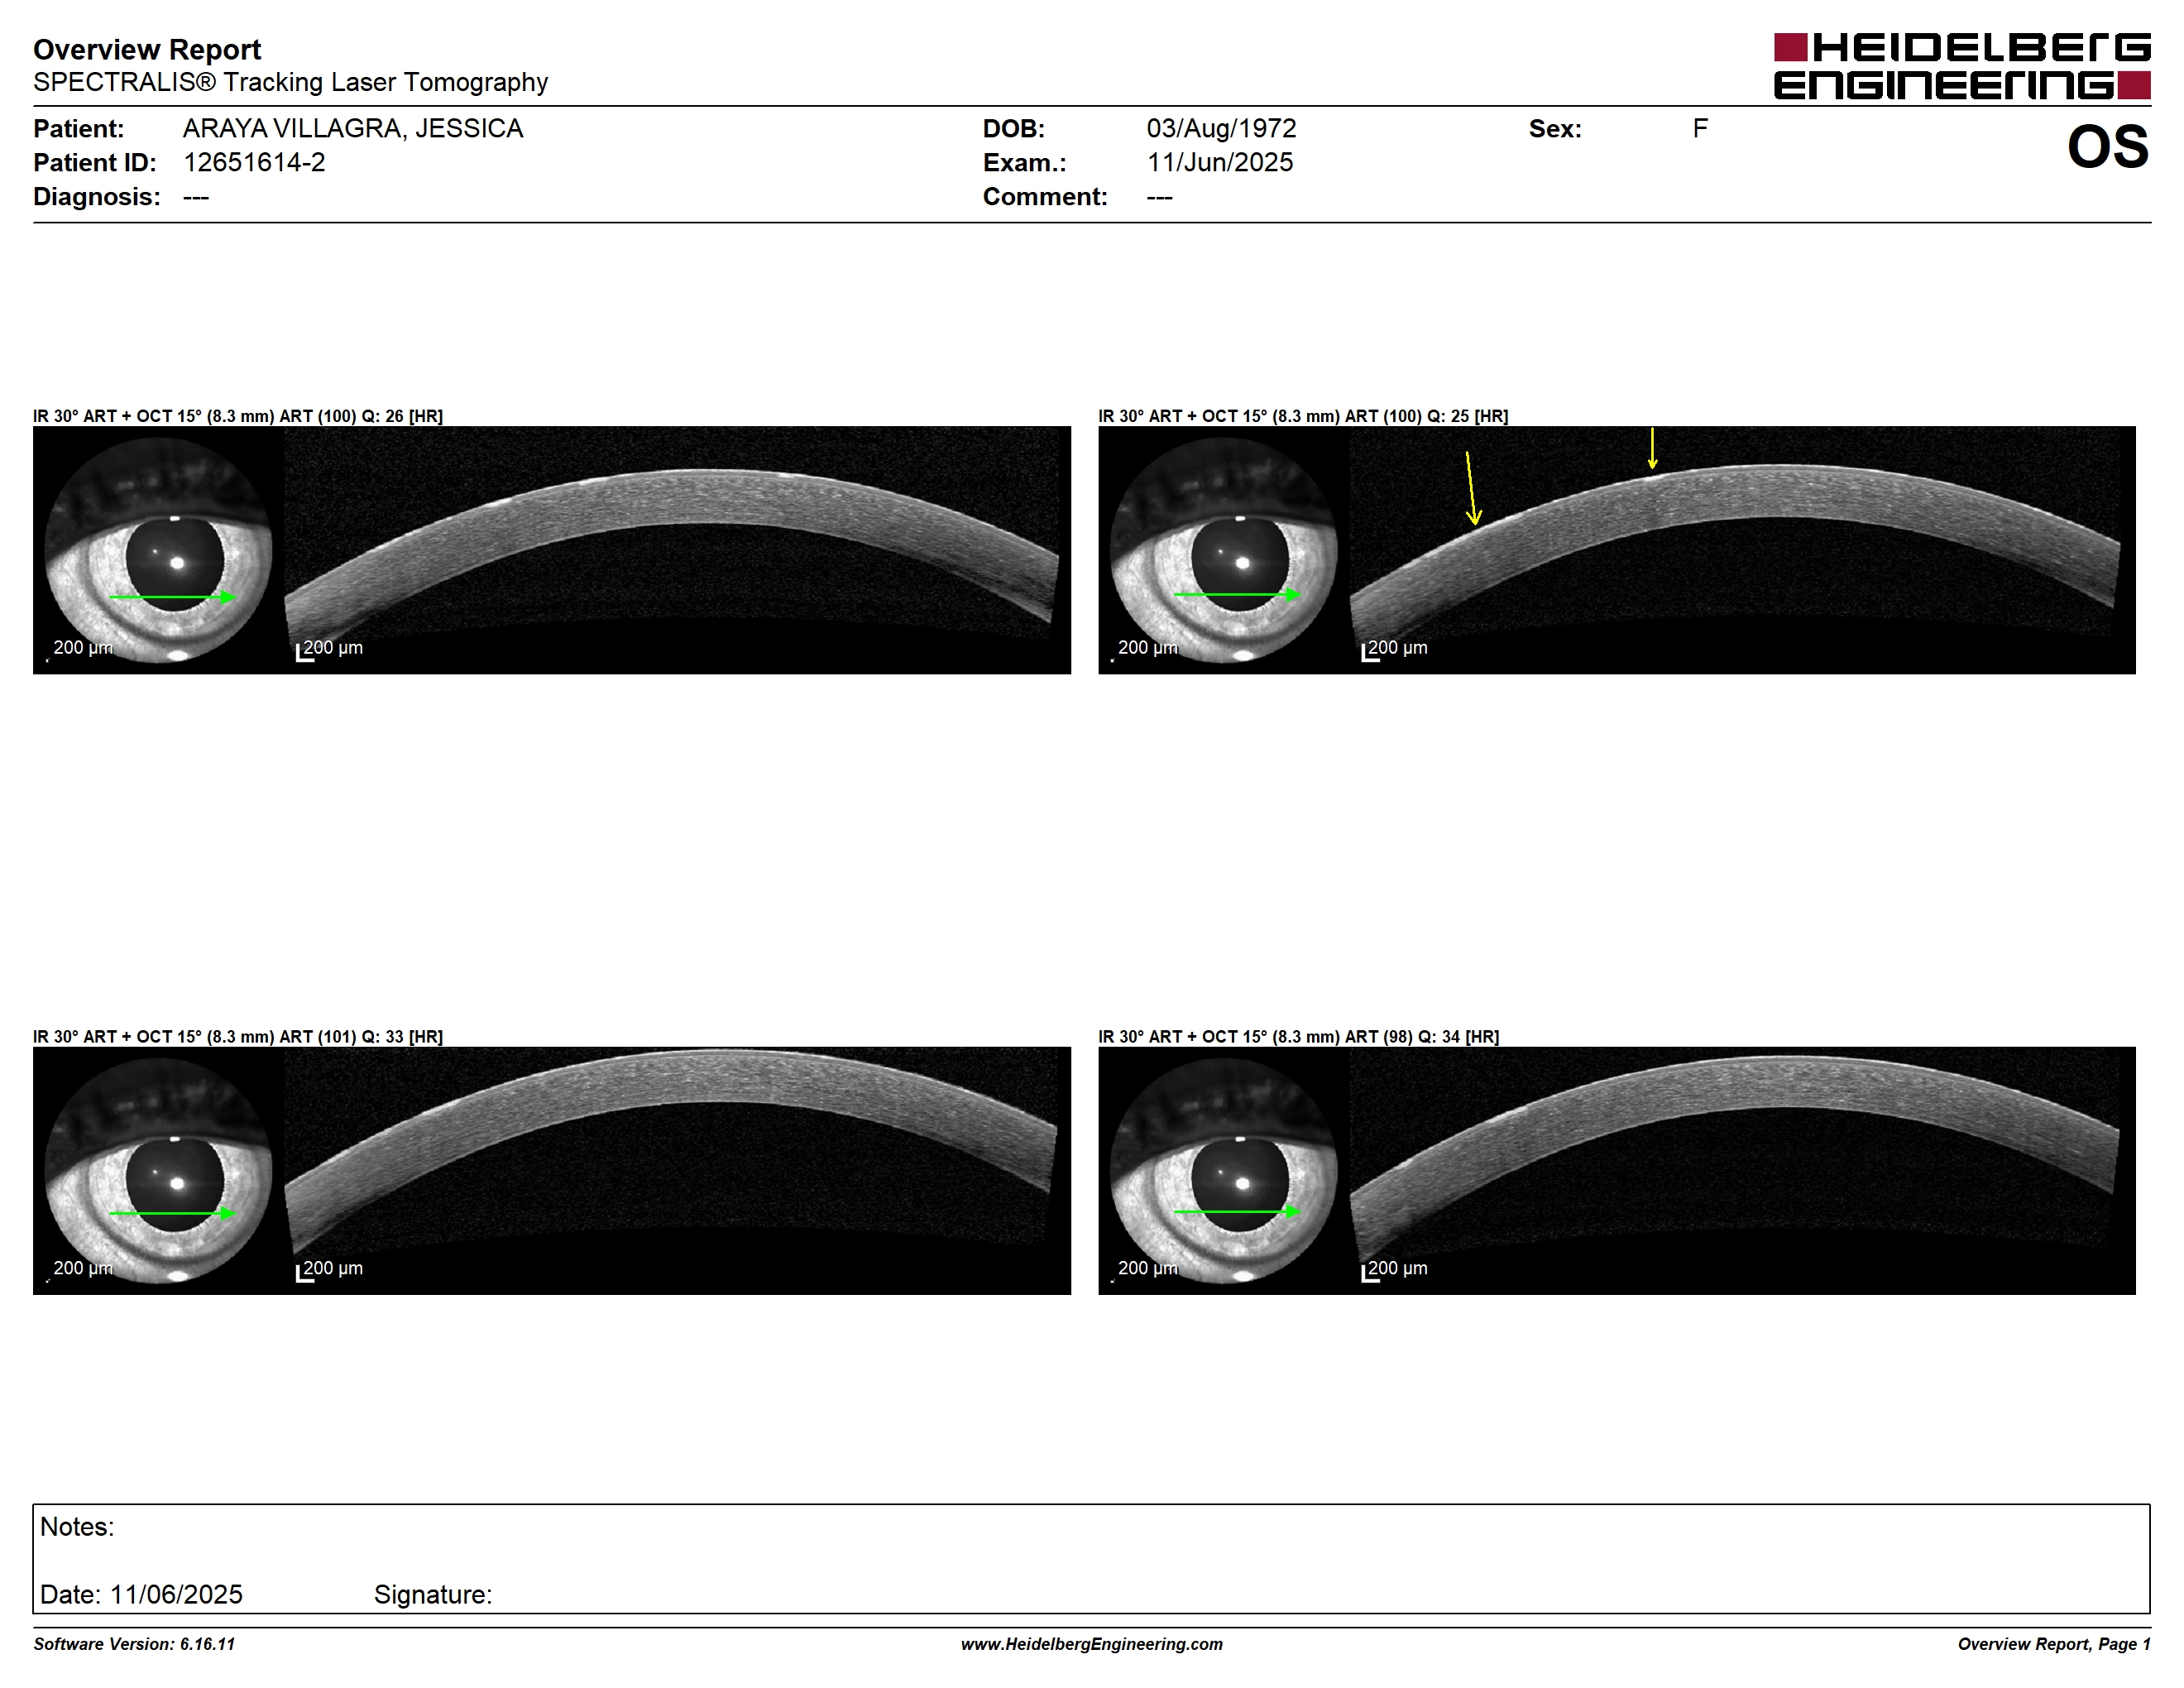Click the 'Overview Report' title

coord(147,49)
